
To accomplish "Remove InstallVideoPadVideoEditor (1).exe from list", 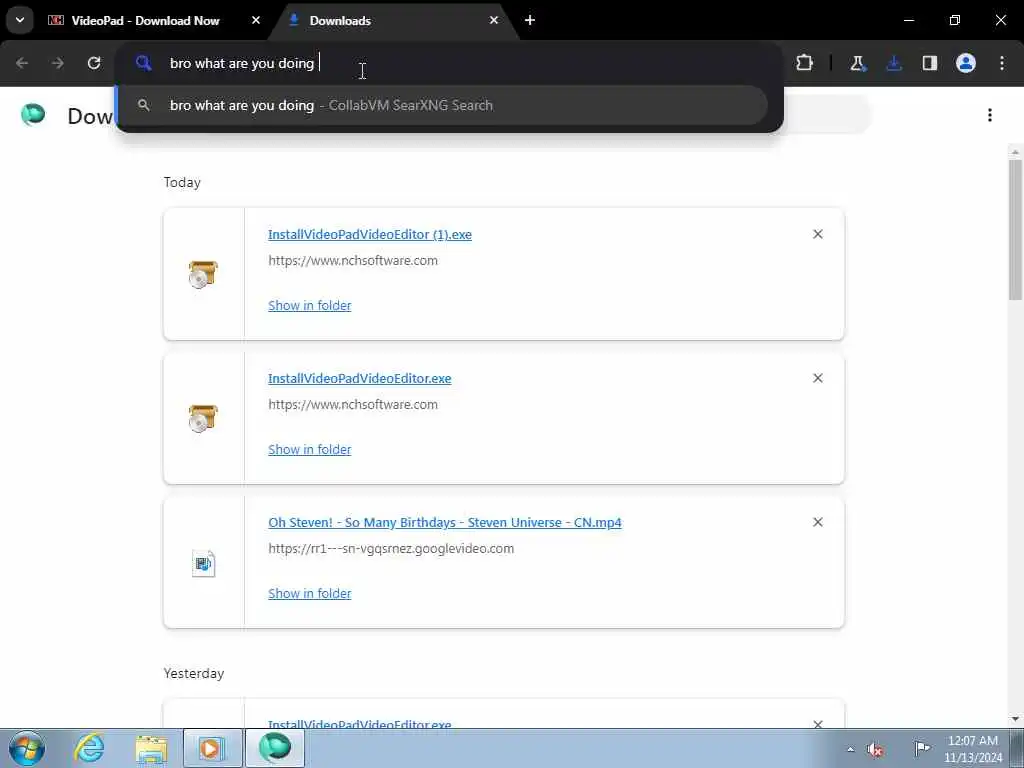I will 818,234.
